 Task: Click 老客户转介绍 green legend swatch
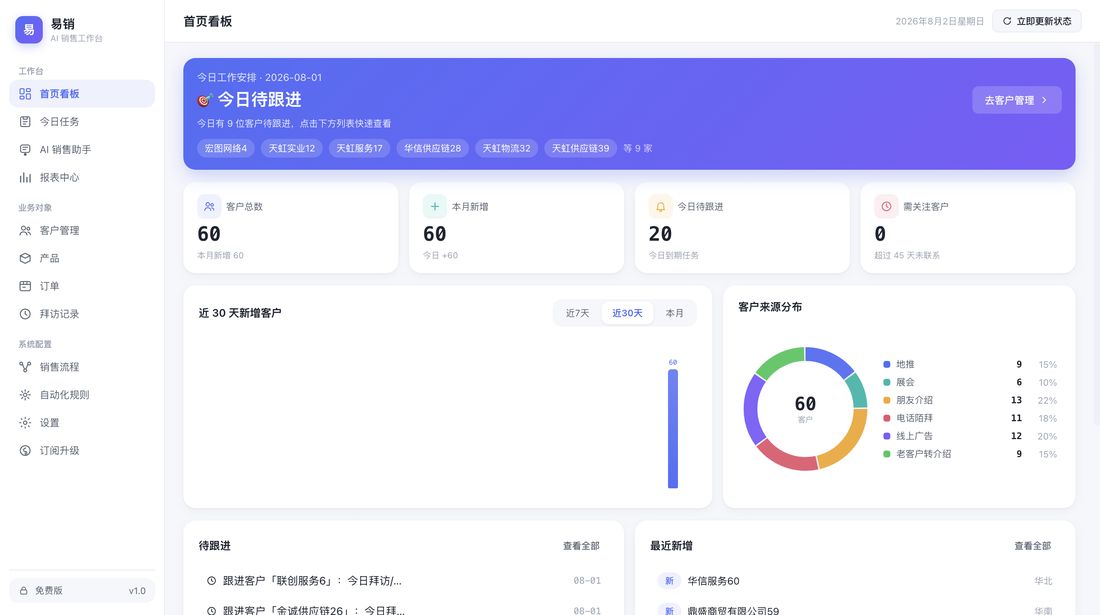tap(887, 454)
